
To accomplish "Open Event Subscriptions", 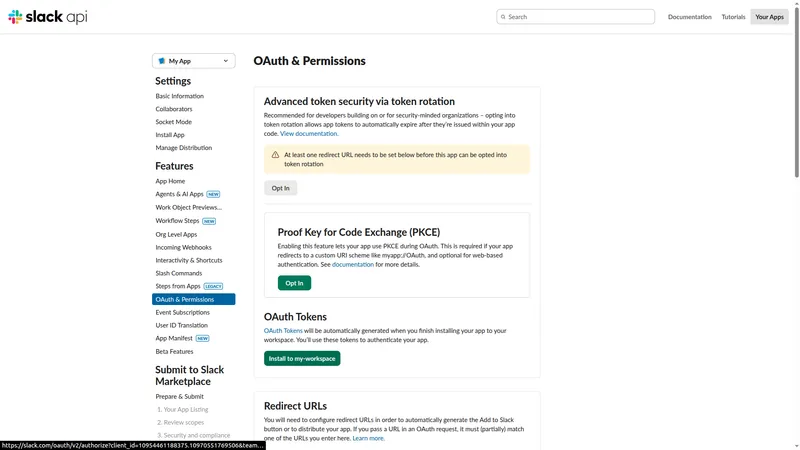I will point(183,312).
